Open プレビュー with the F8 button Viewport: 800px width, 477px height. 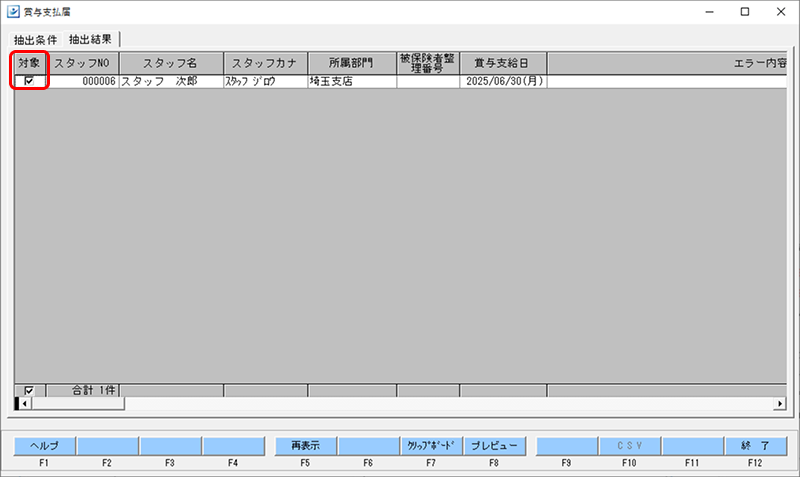pos(494,446)
